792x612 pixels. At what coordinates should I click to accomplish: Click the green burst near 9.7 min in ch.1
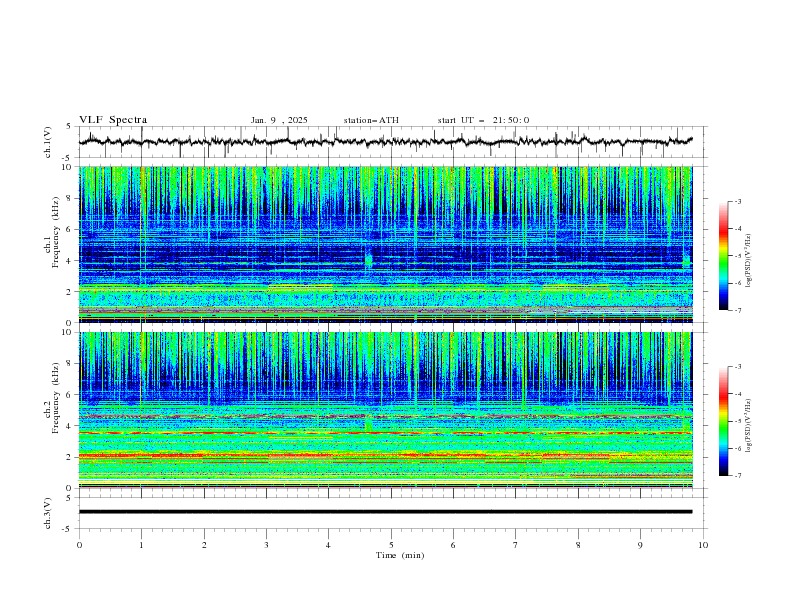(686, 261)
